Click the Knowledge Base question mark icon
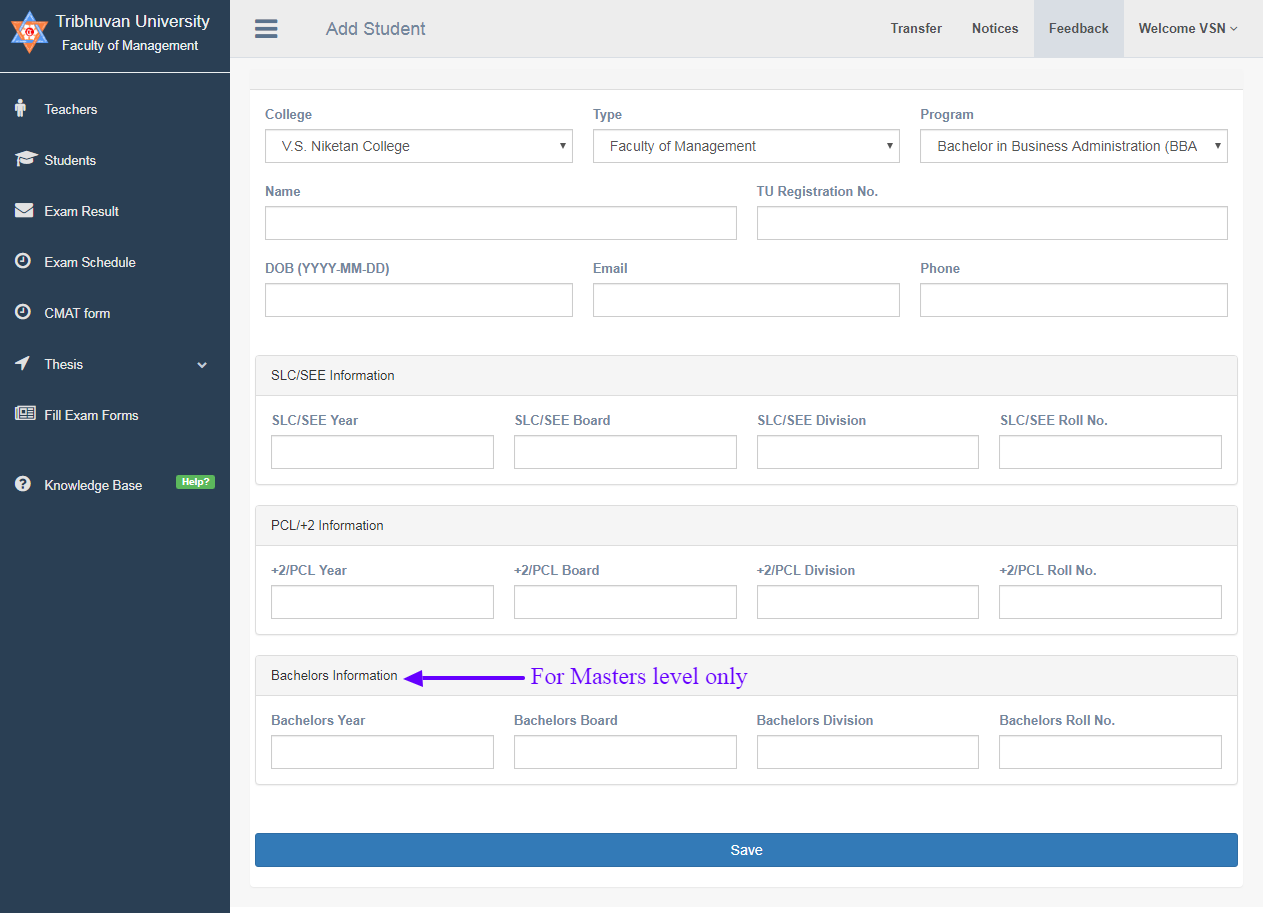Screen dimensions: 1263x913 pyautogui.click(x=23, y=484)
